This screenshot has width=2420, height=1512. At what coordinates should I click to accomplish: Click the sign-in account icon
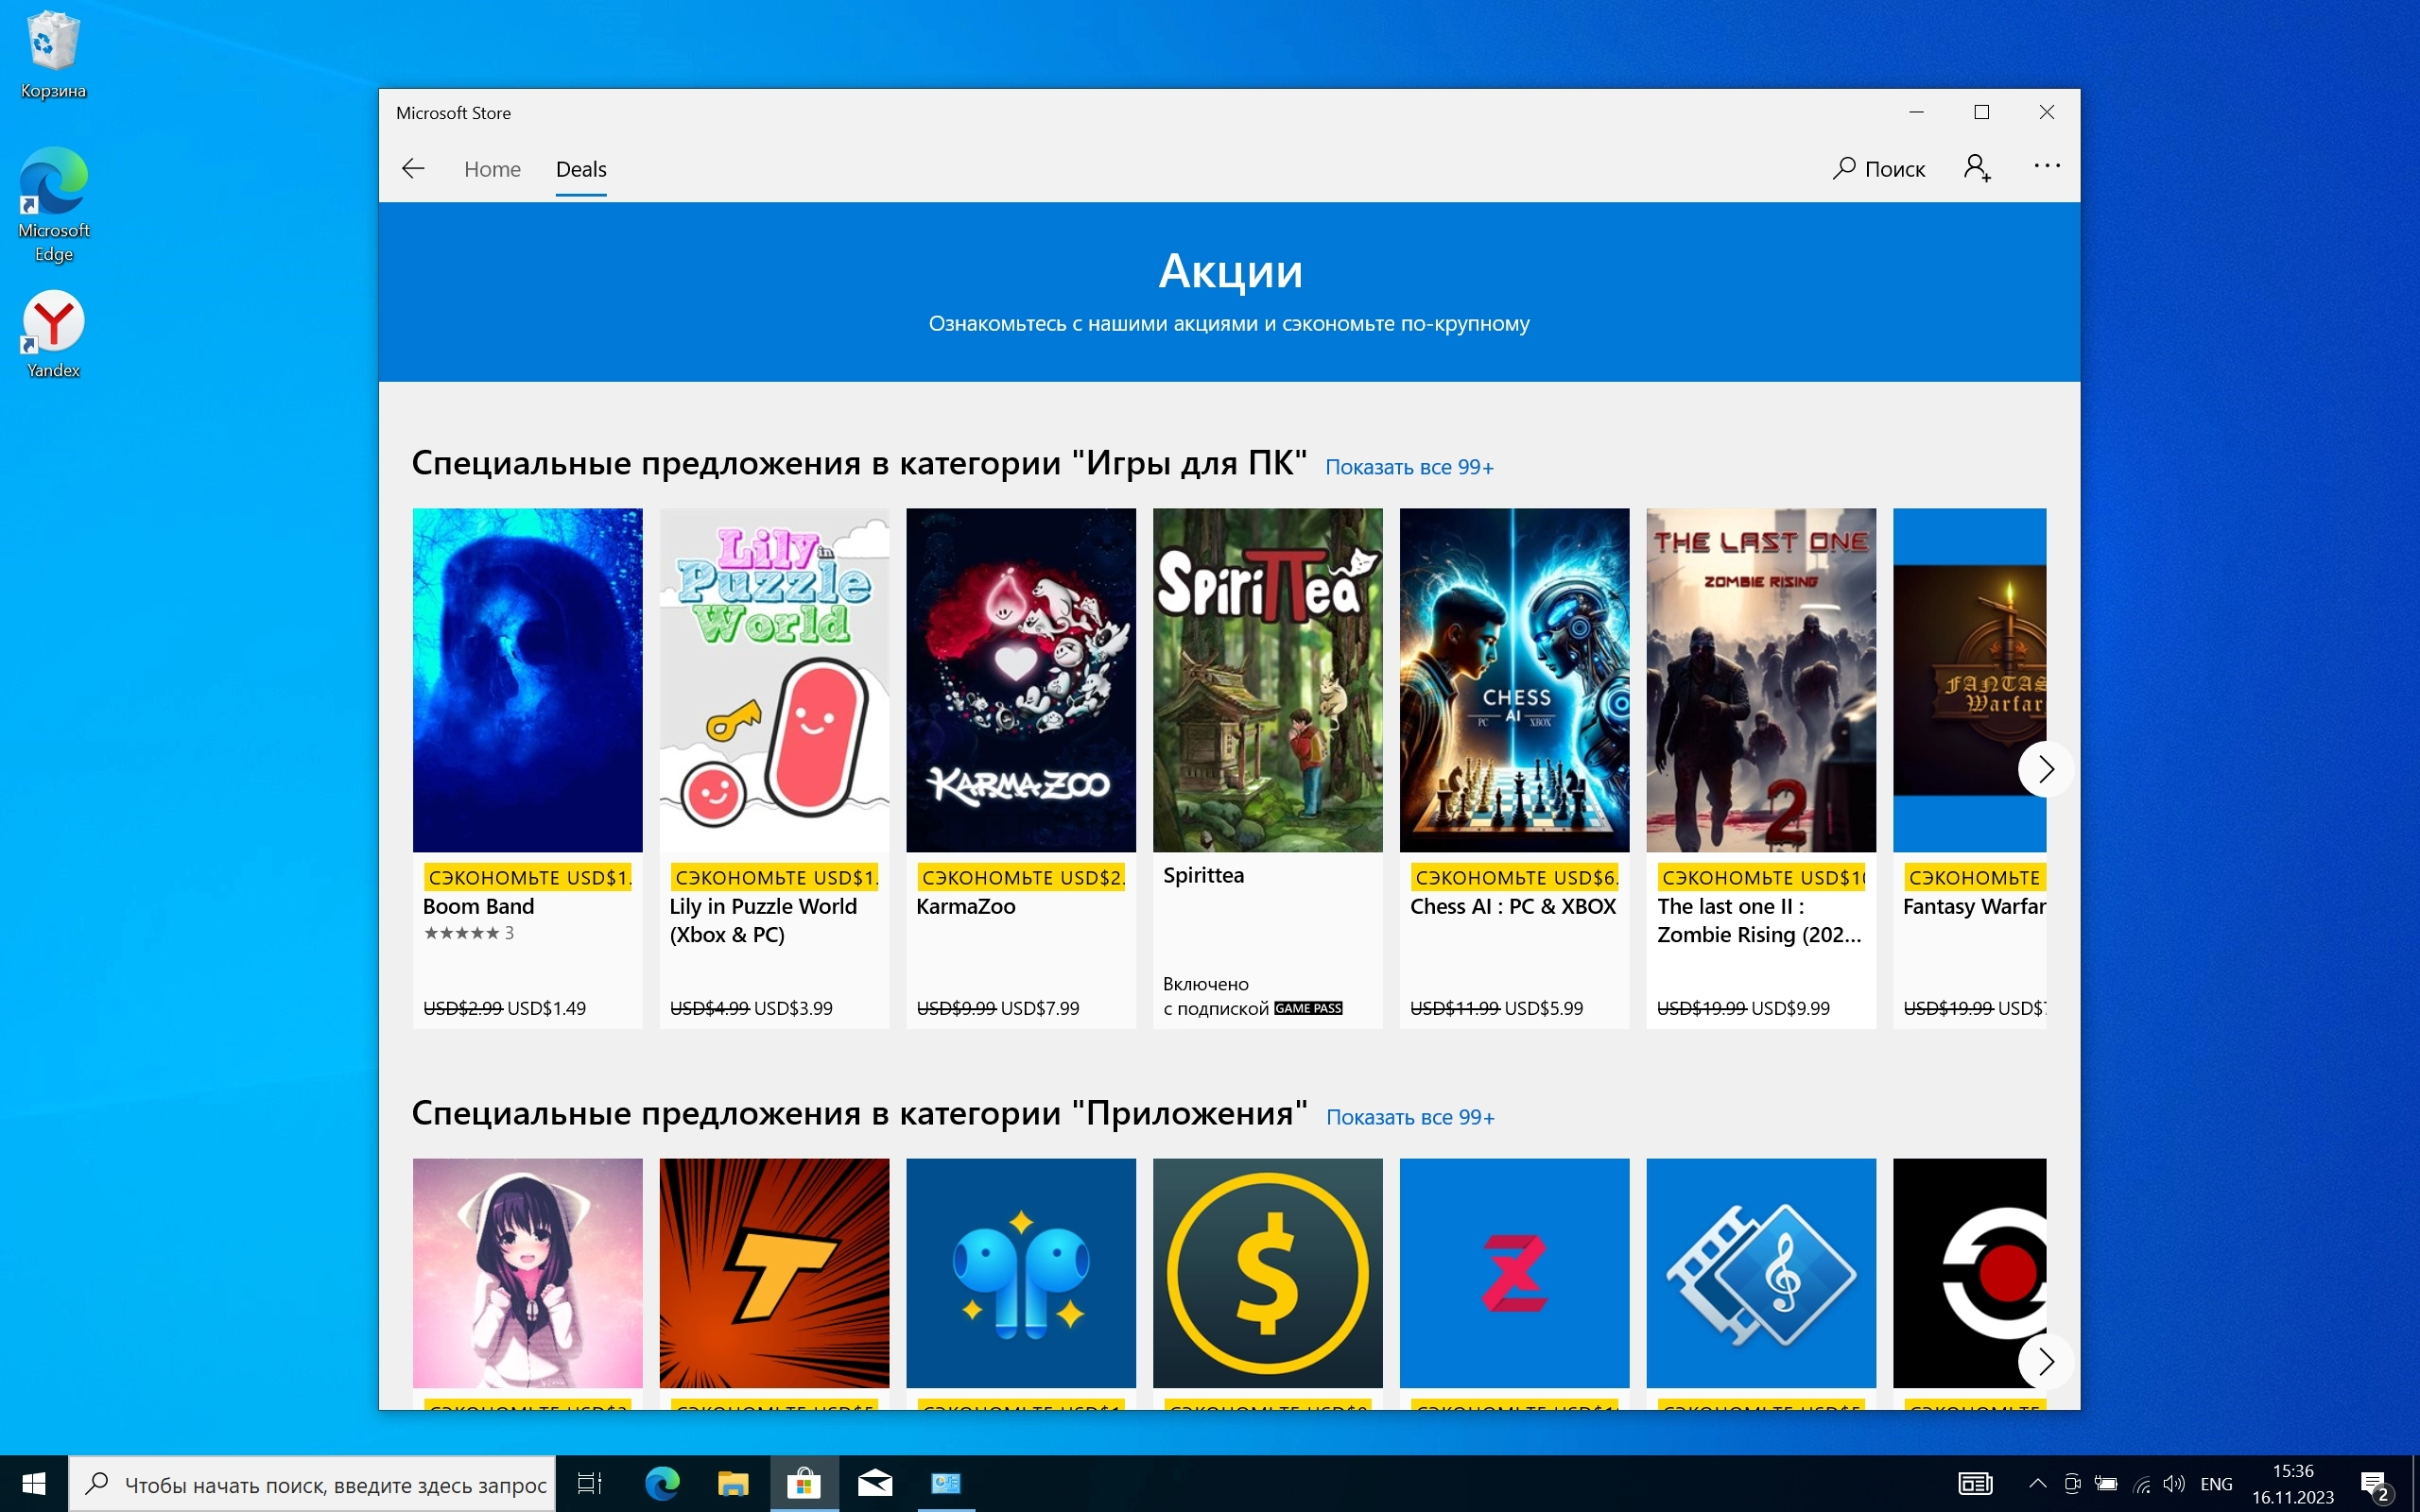pyautogui.click(x=1976, y=168)
